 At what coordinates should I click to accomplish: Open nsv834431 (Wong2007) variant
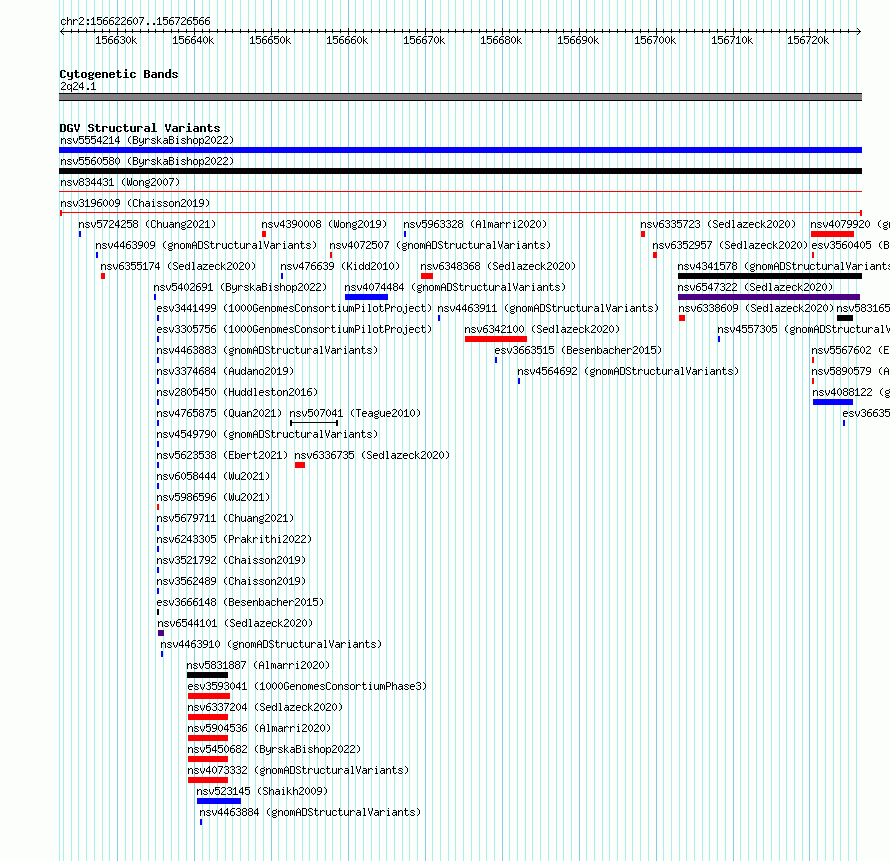[x=120, y=182]
